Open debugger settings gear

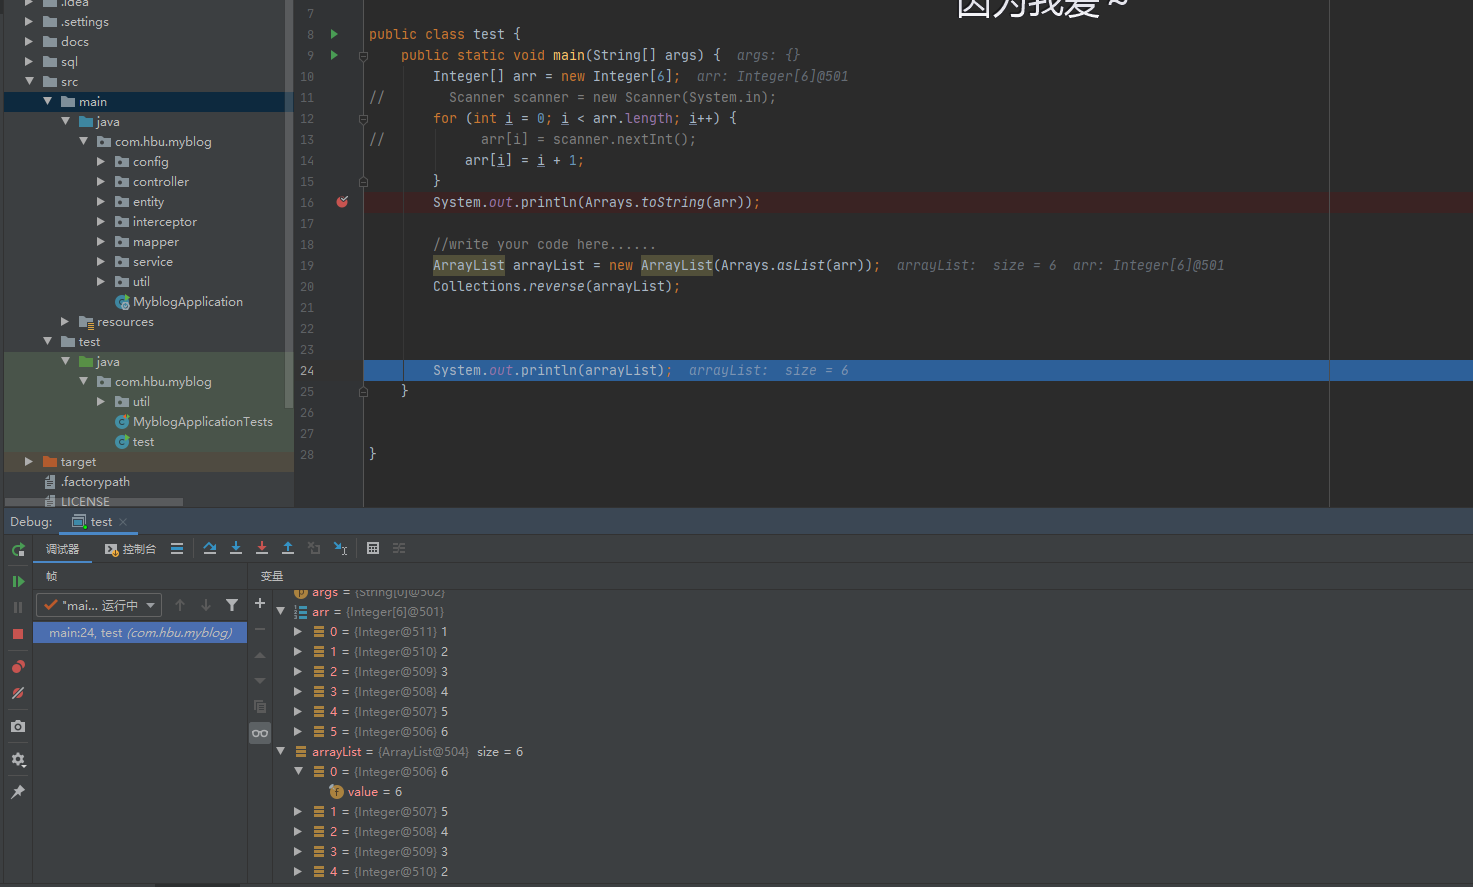[18, 760]
